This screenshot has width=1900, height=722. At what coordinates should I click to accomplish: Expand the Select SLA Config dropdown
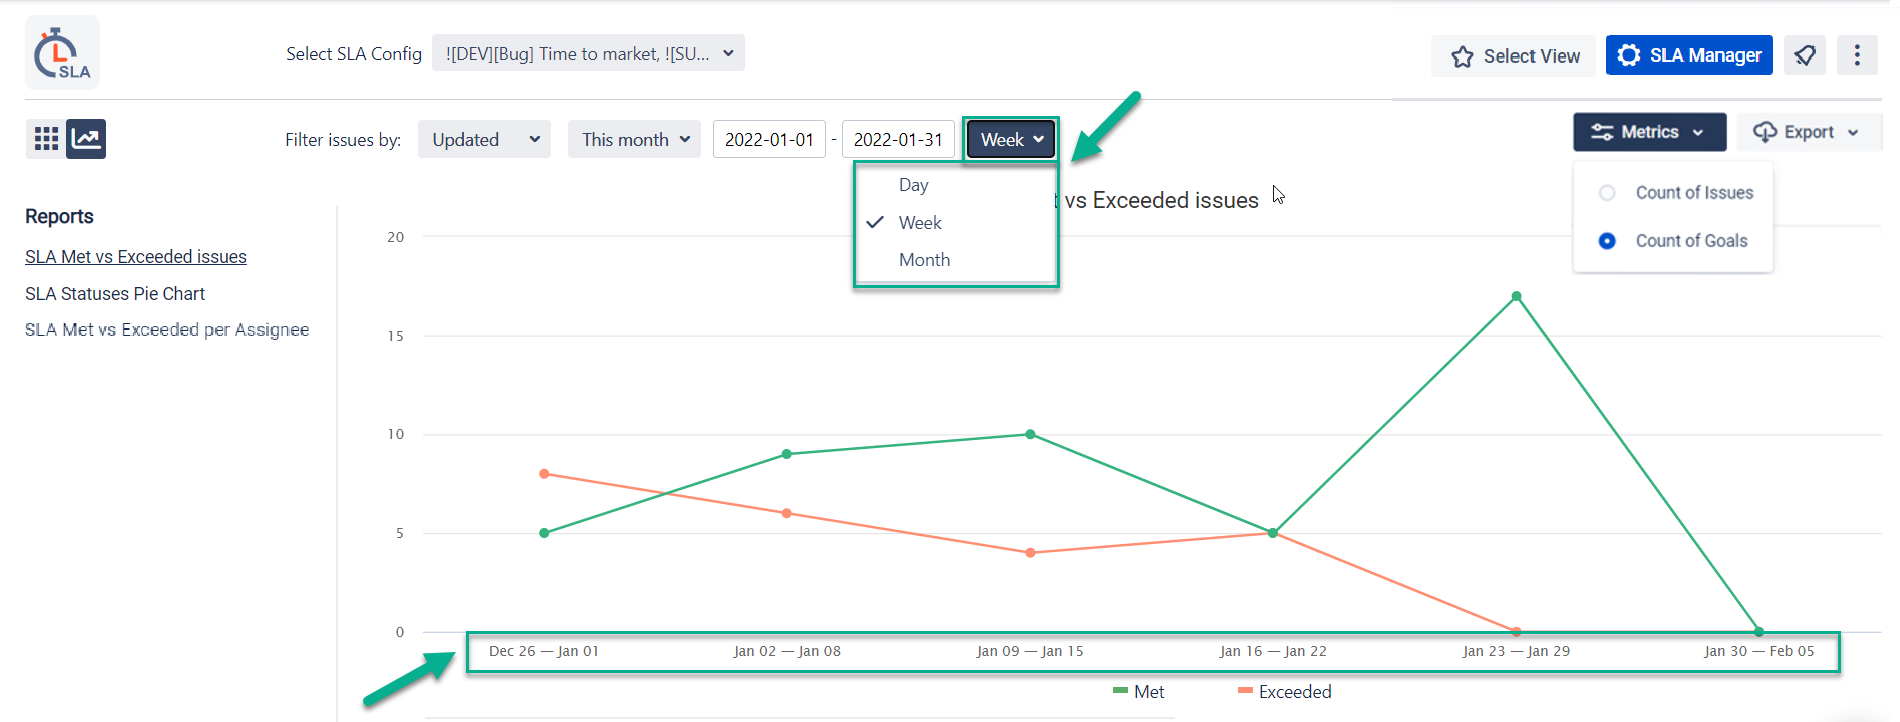[x=588, y=54]
